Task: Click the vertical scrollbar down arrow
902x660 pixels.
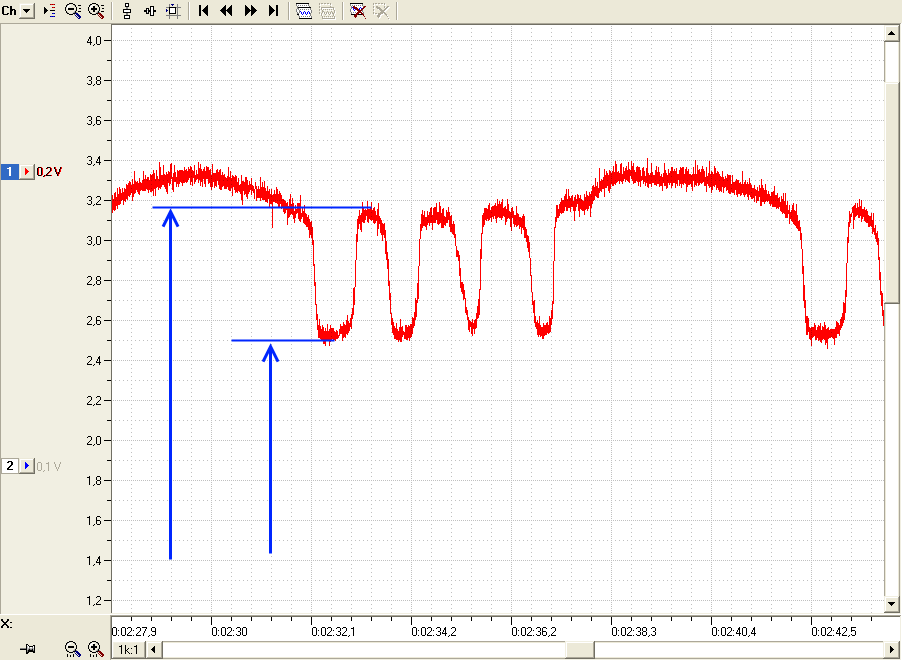Action: 891,604
